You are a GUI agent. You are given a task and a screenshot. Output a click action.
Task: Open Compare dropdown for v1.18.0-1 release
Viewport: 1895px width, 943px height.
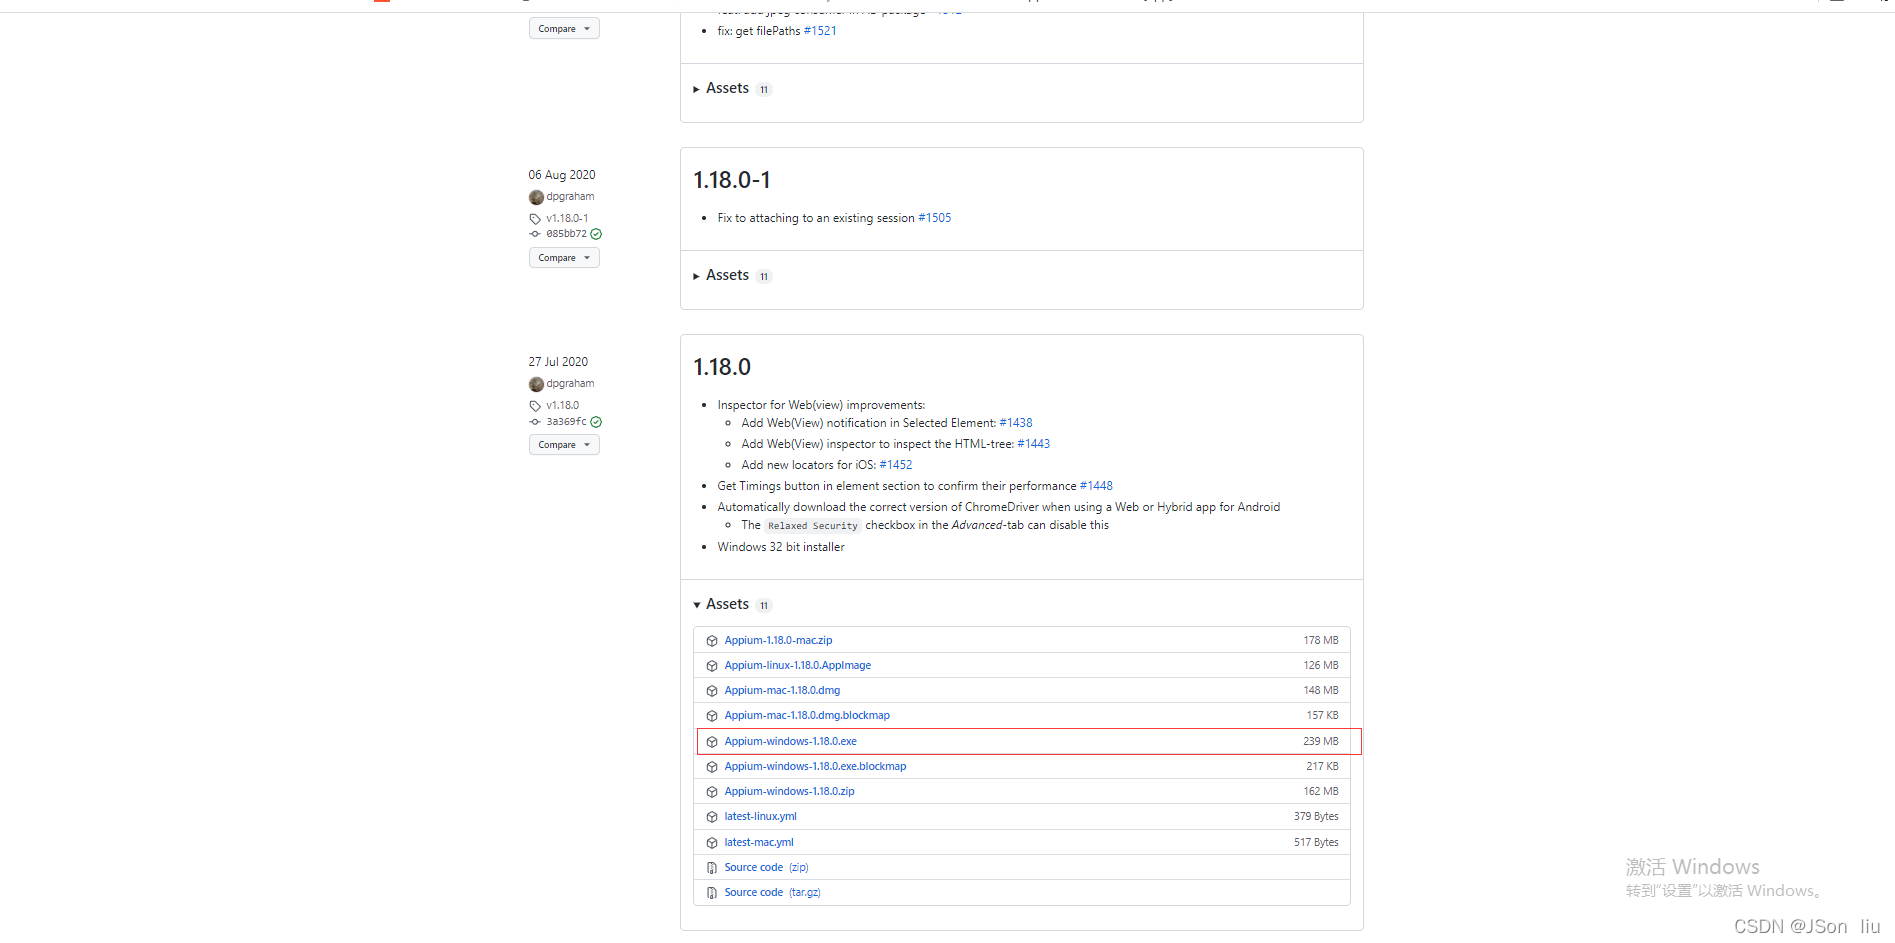[x=564, y=258]
